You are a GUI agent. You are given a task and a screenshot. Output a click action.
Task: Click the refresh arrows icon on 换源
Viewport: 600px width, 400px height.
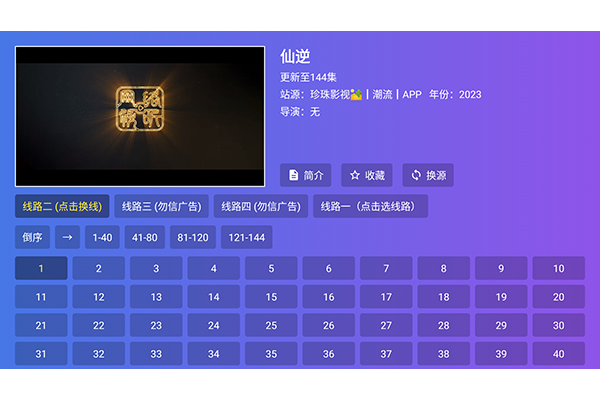(x=416, y=175)
